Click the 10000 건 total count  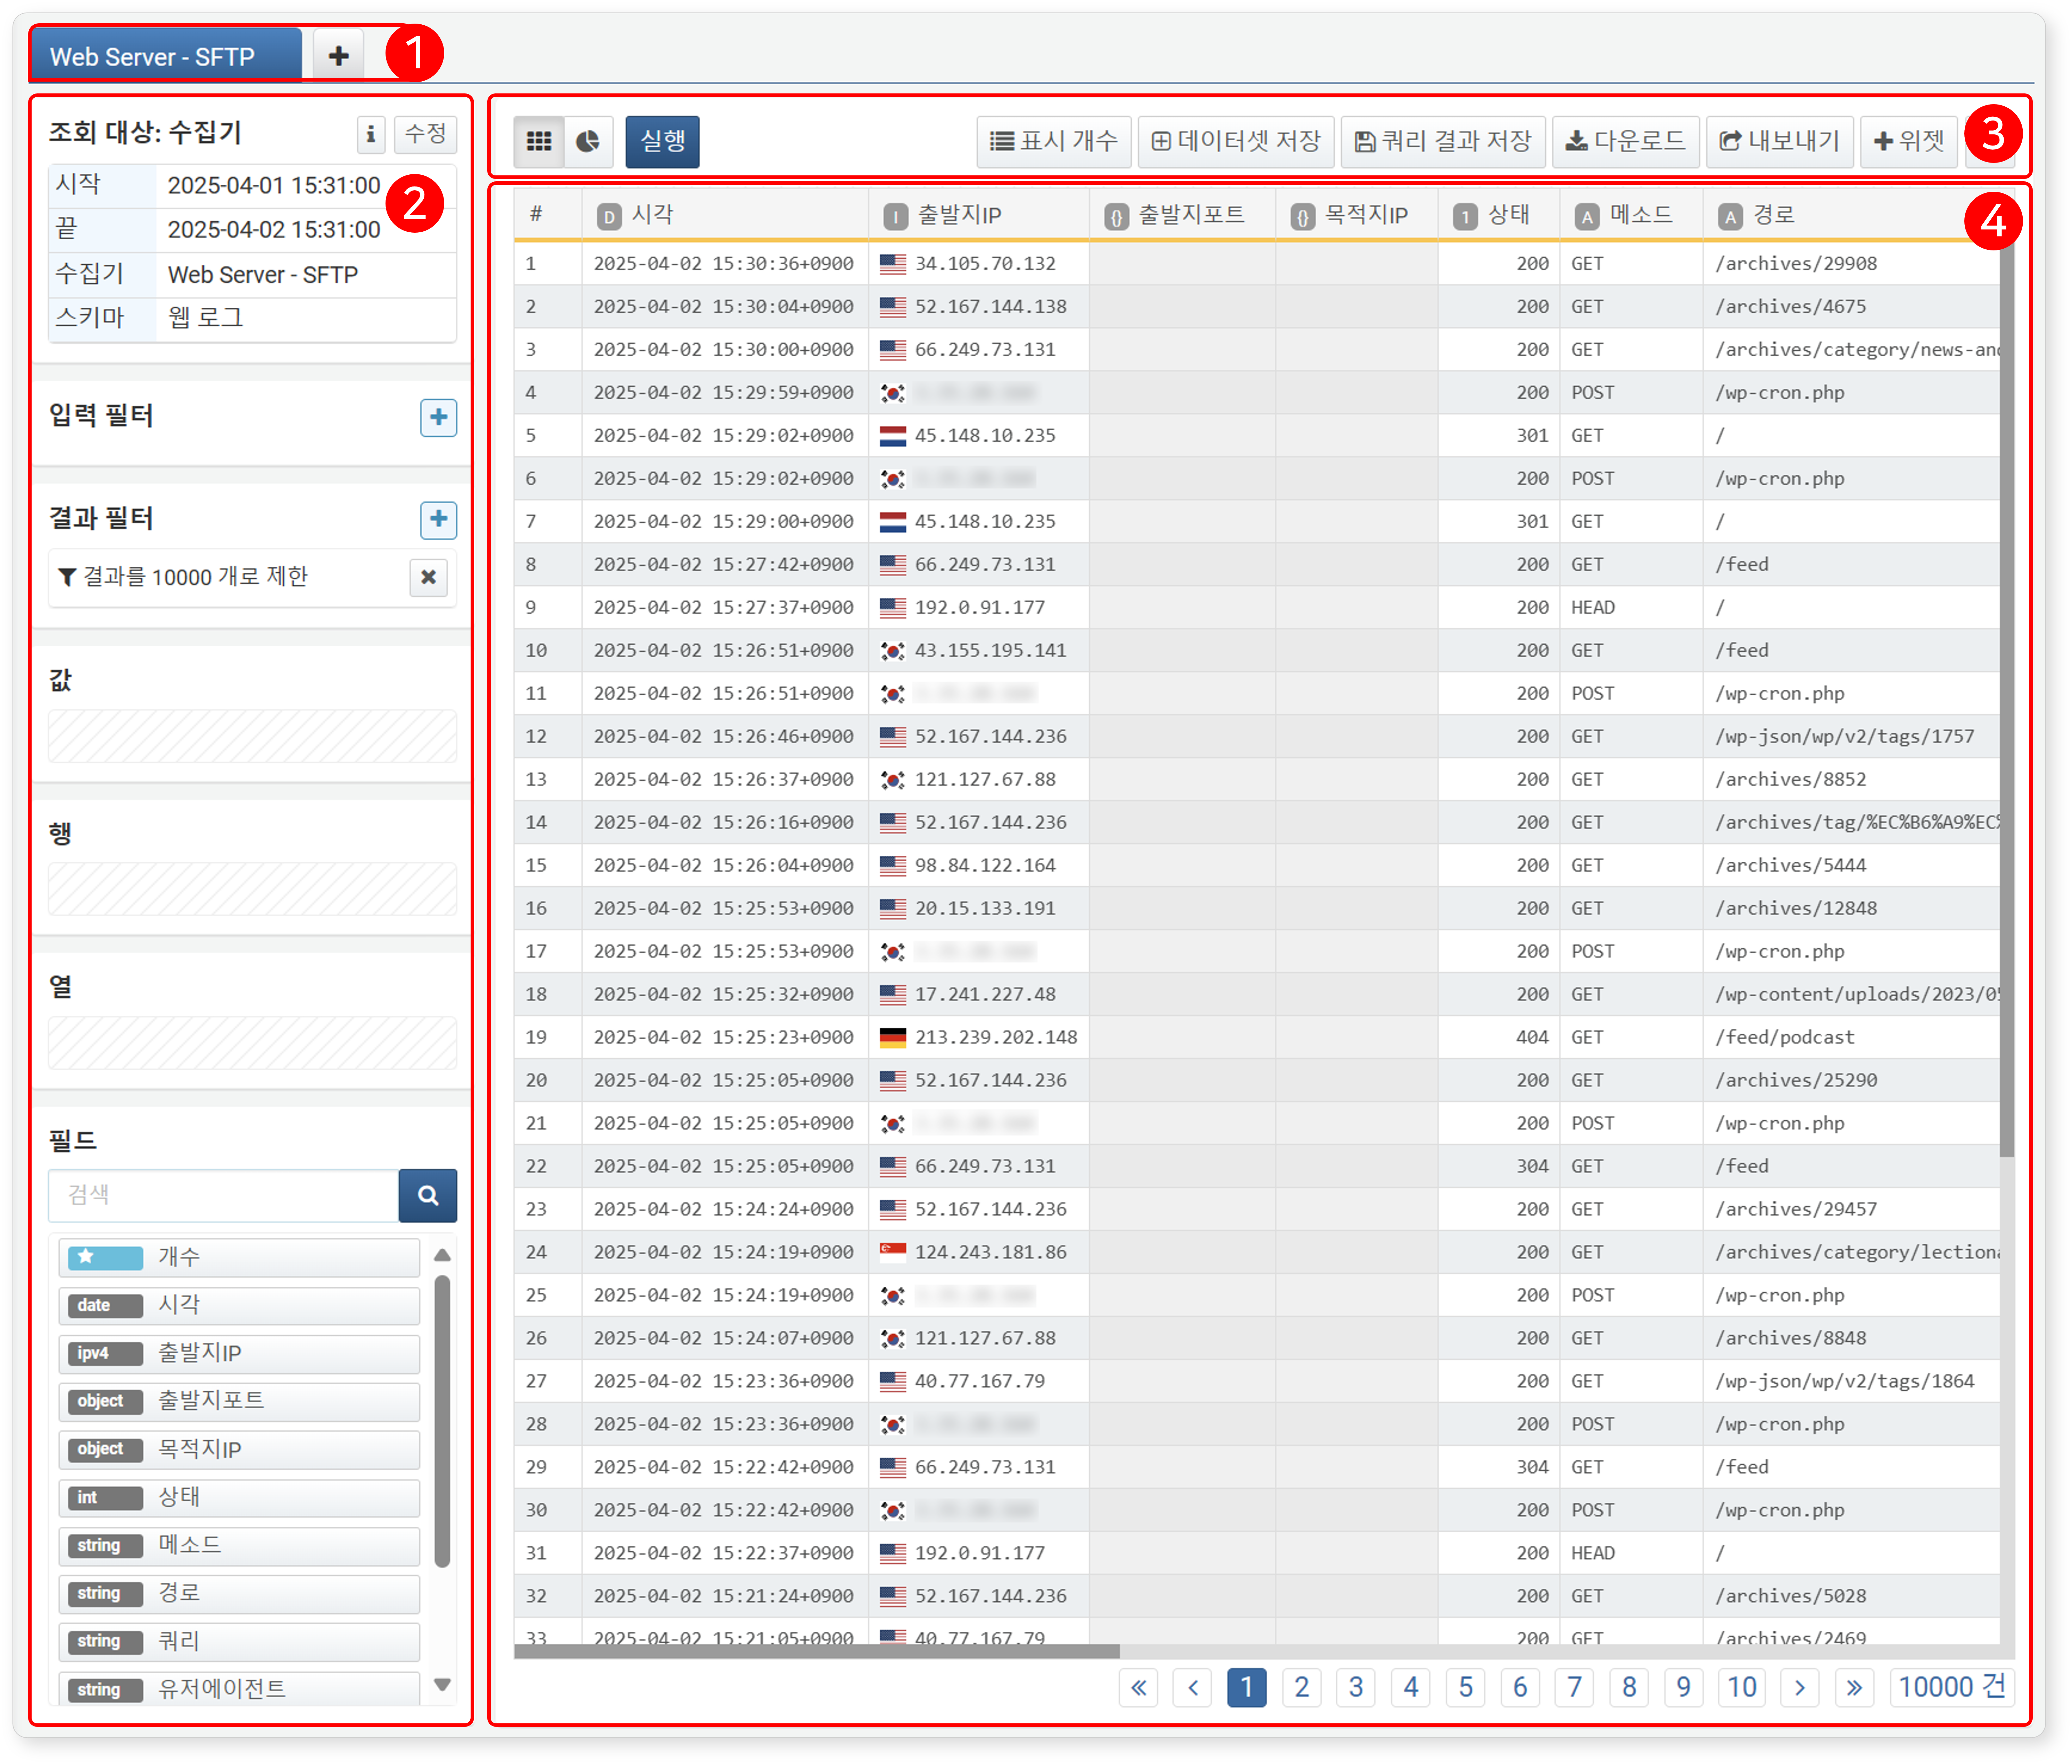pyautogui.click(x=1952, y=1688)
